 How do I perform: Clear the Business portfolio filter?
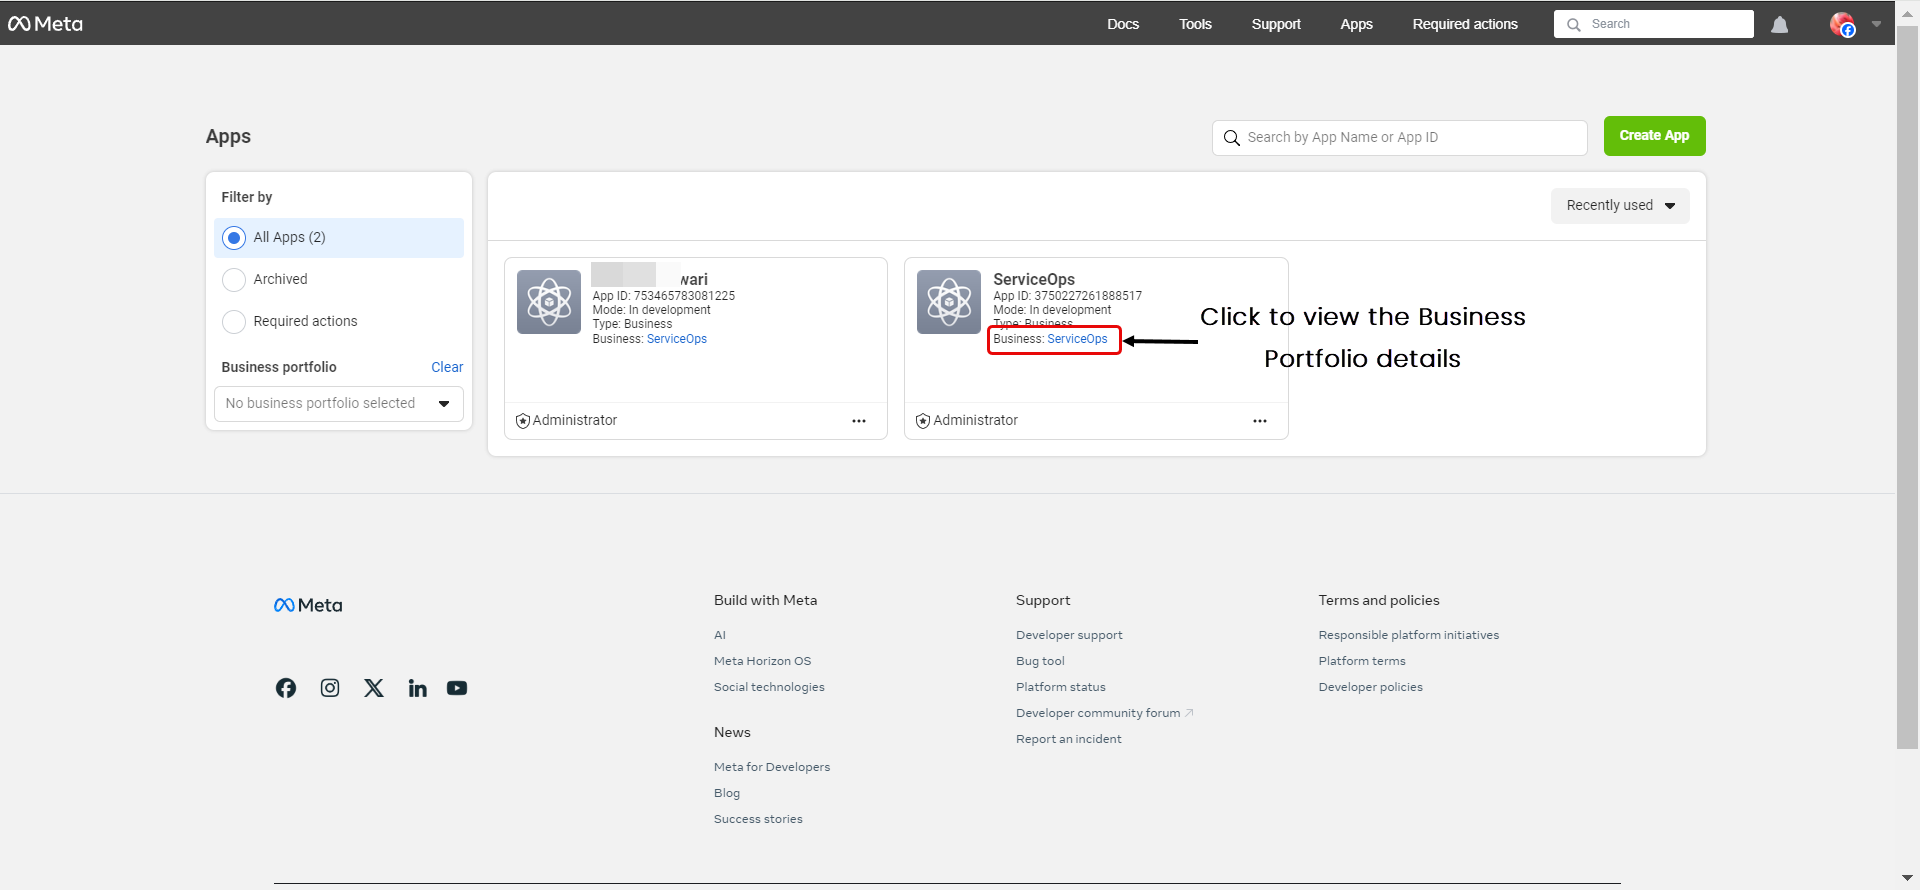(447, 367)
